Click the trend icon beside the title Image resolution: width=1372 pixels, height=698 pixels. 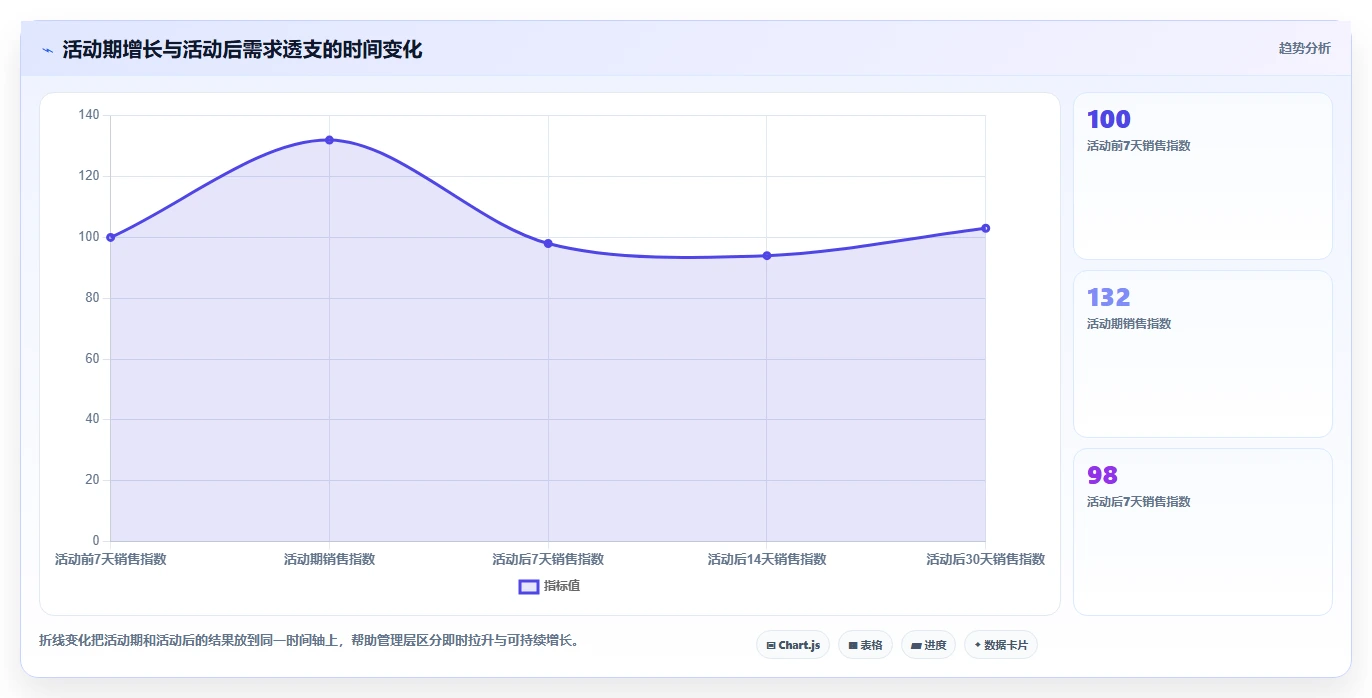pyautogui.click(x=47, y=50)
